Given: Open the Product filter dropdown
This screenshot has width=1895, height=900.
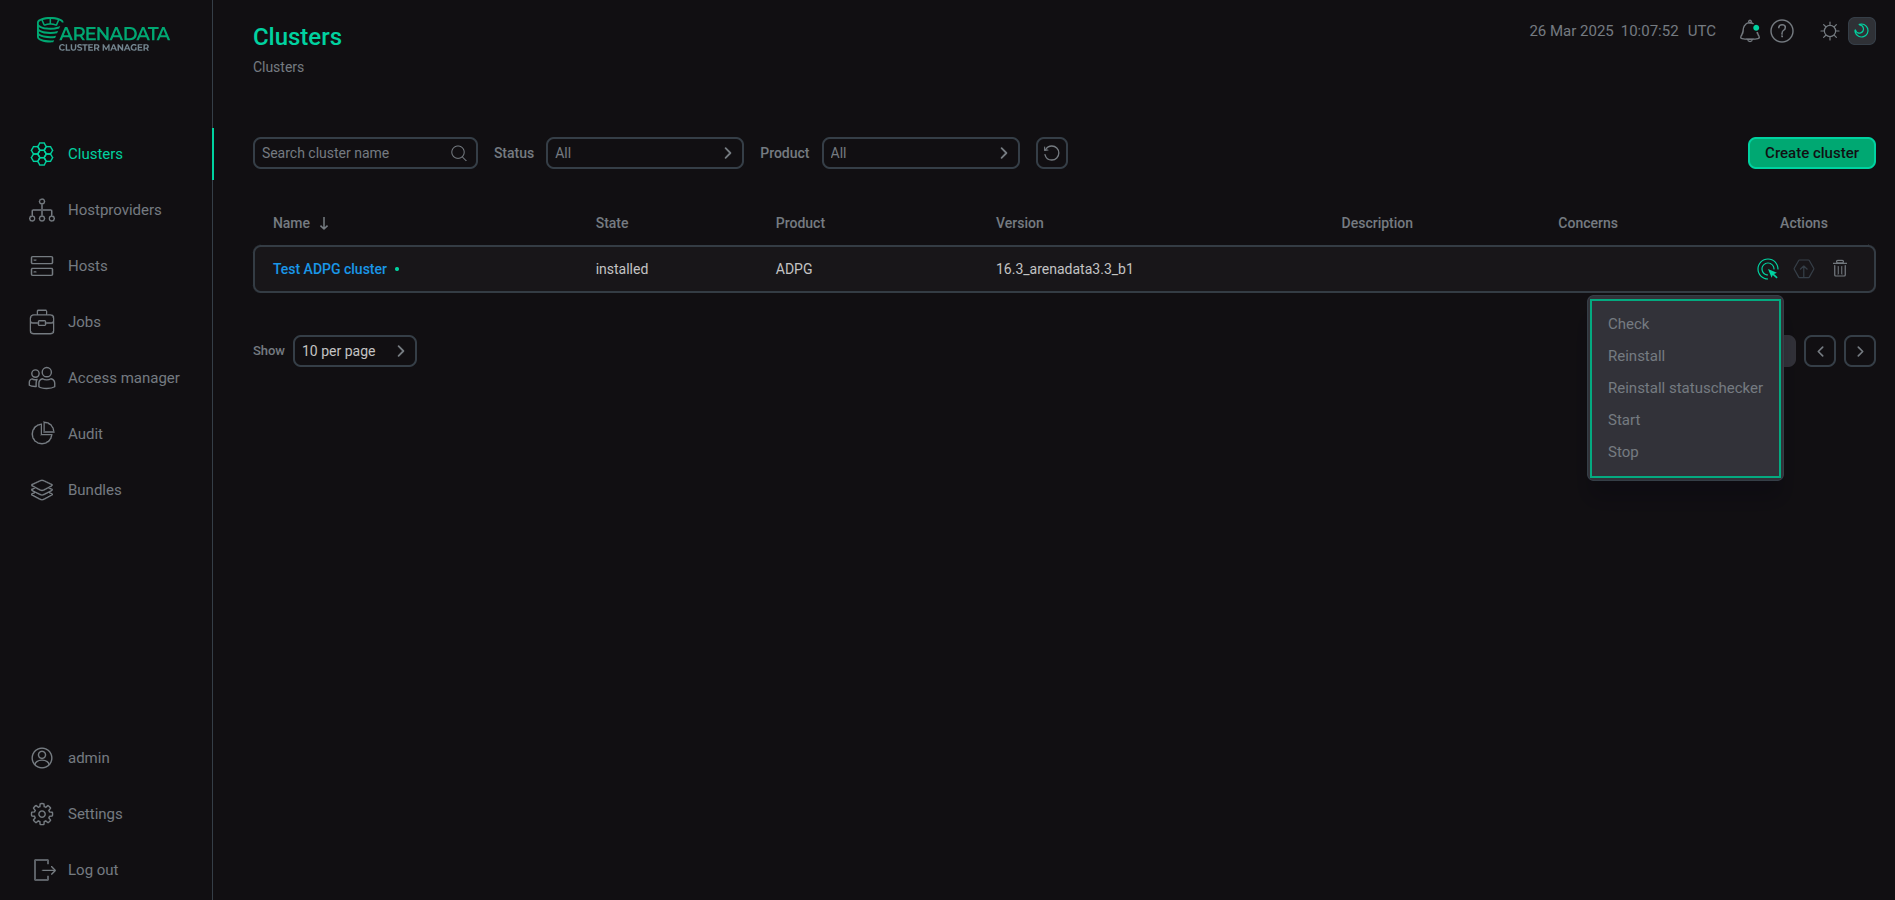Looking at the screenshot, I should 921,153.
